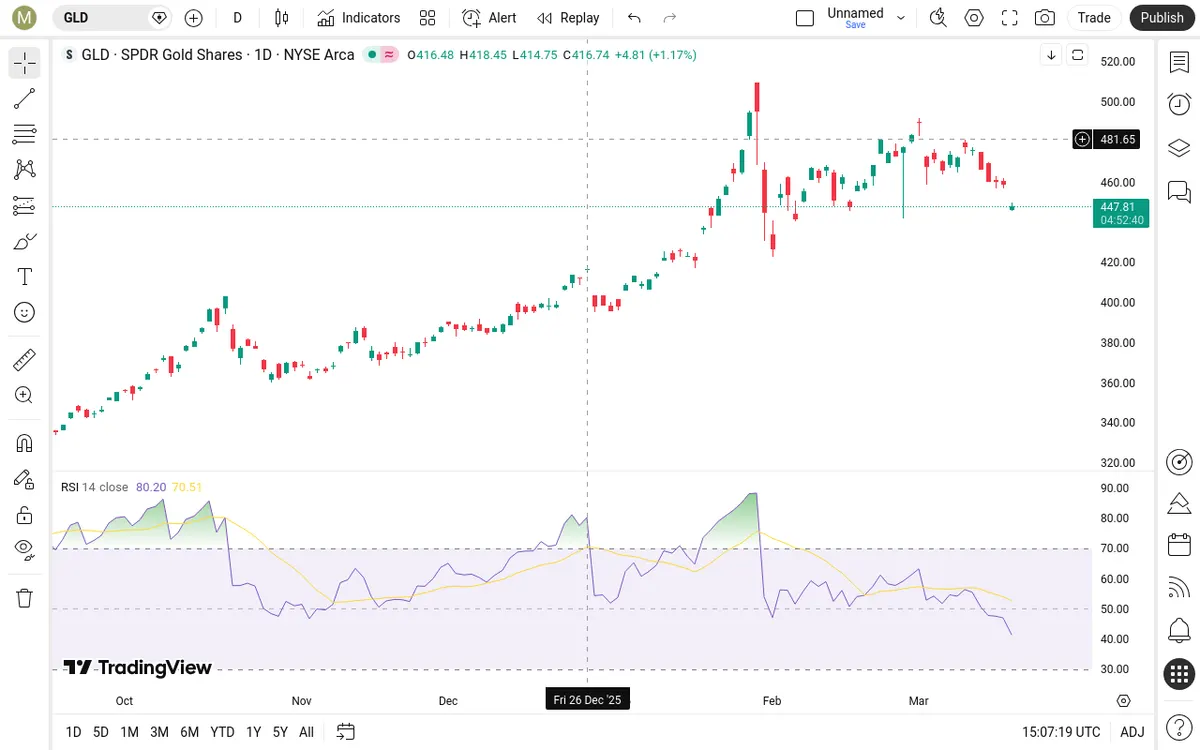Toggle stay in drawing mode
Screen dimensions: 1200x750
(x=25, y=479)
